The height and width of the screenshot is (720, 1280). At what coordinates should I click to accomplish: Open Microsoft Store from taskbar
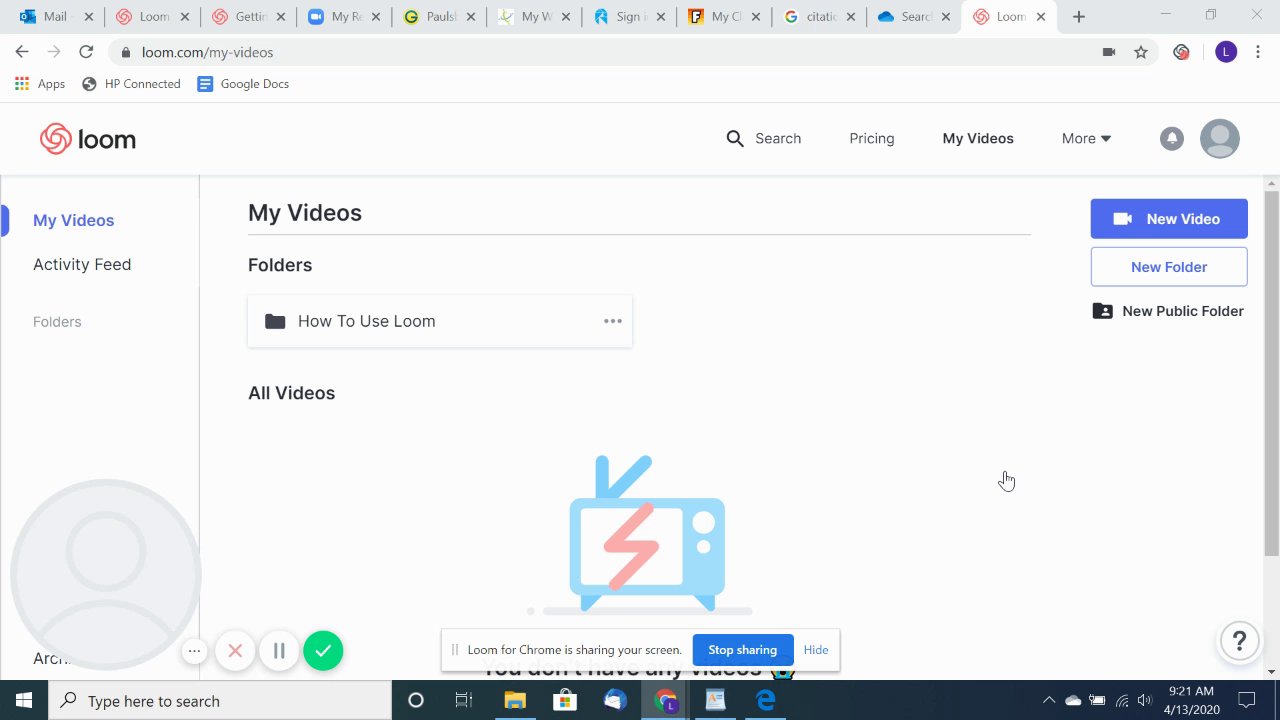[565, 700]
